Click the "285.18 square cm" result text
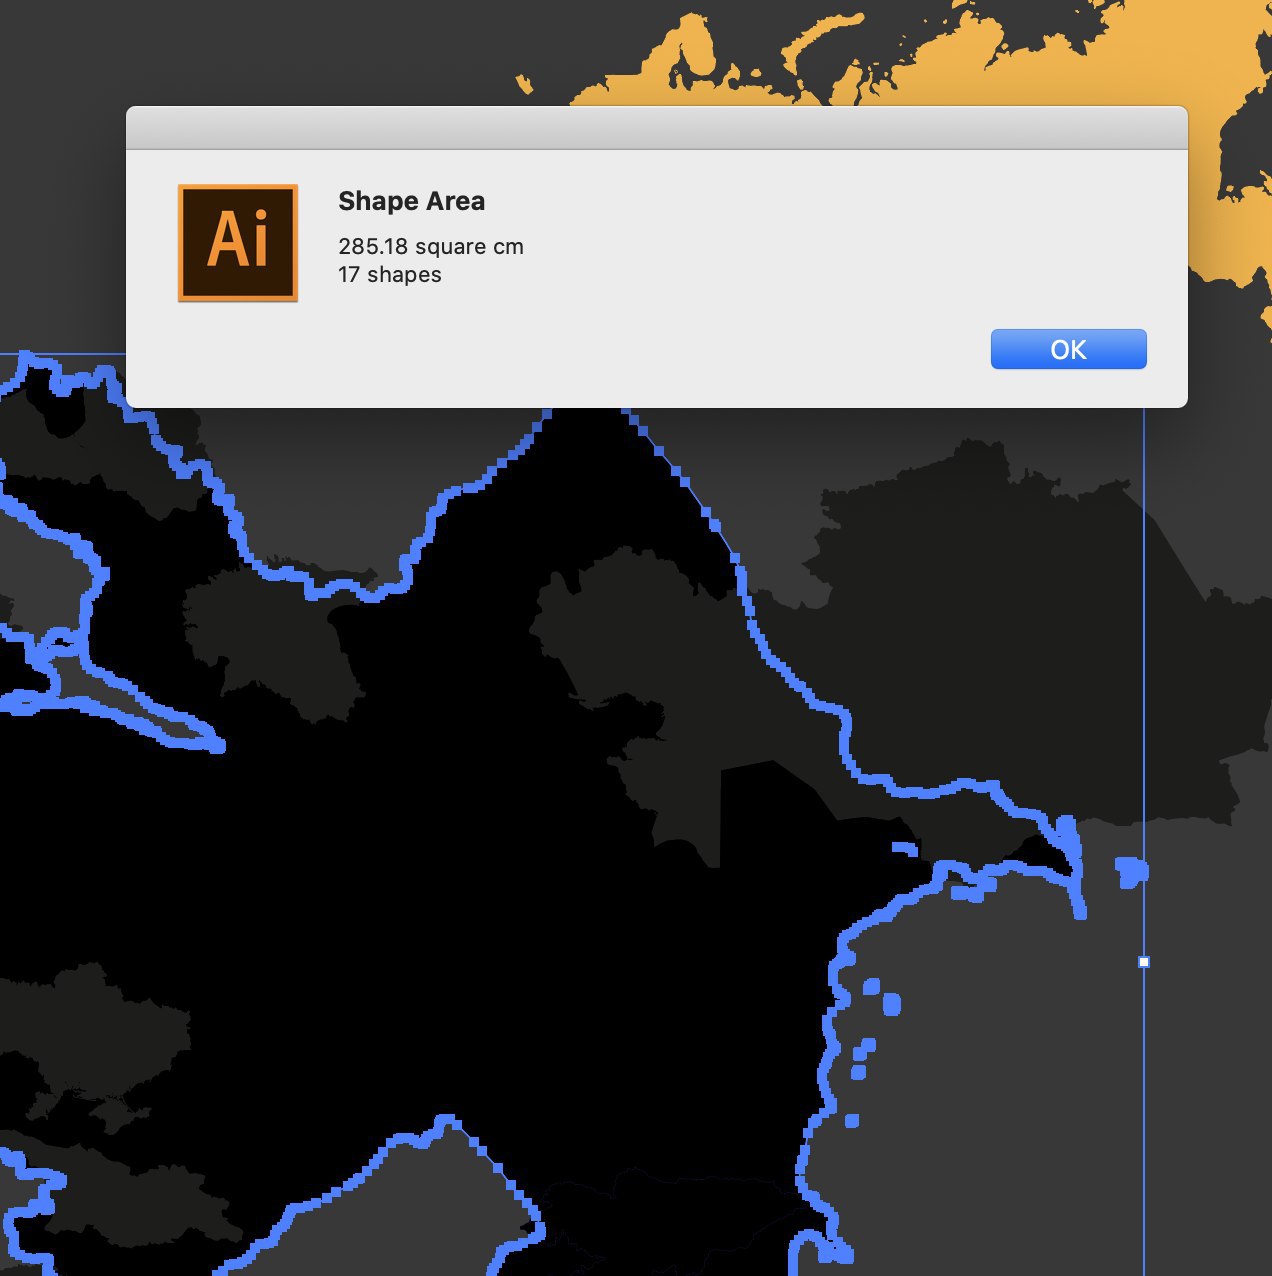 click(x=431, y=246)
